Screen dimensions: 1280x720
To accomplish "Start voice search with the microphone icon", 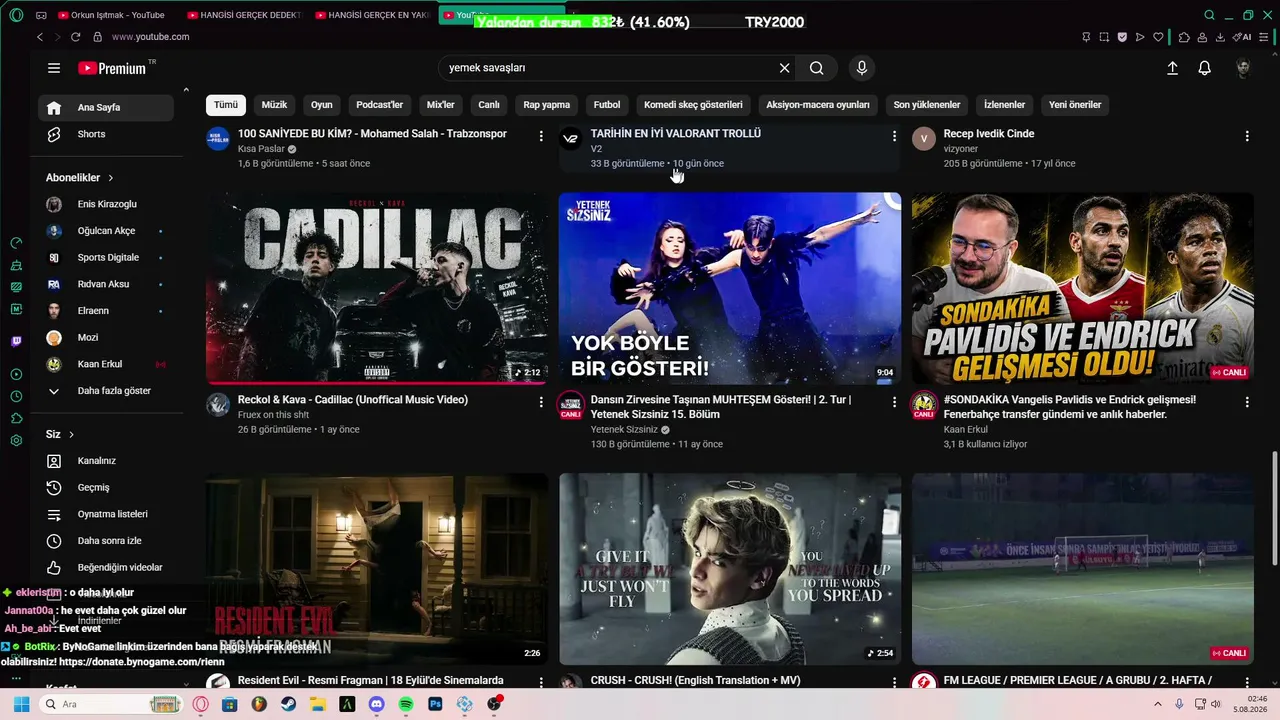I will pyautogui.click(x=861, y=68).
